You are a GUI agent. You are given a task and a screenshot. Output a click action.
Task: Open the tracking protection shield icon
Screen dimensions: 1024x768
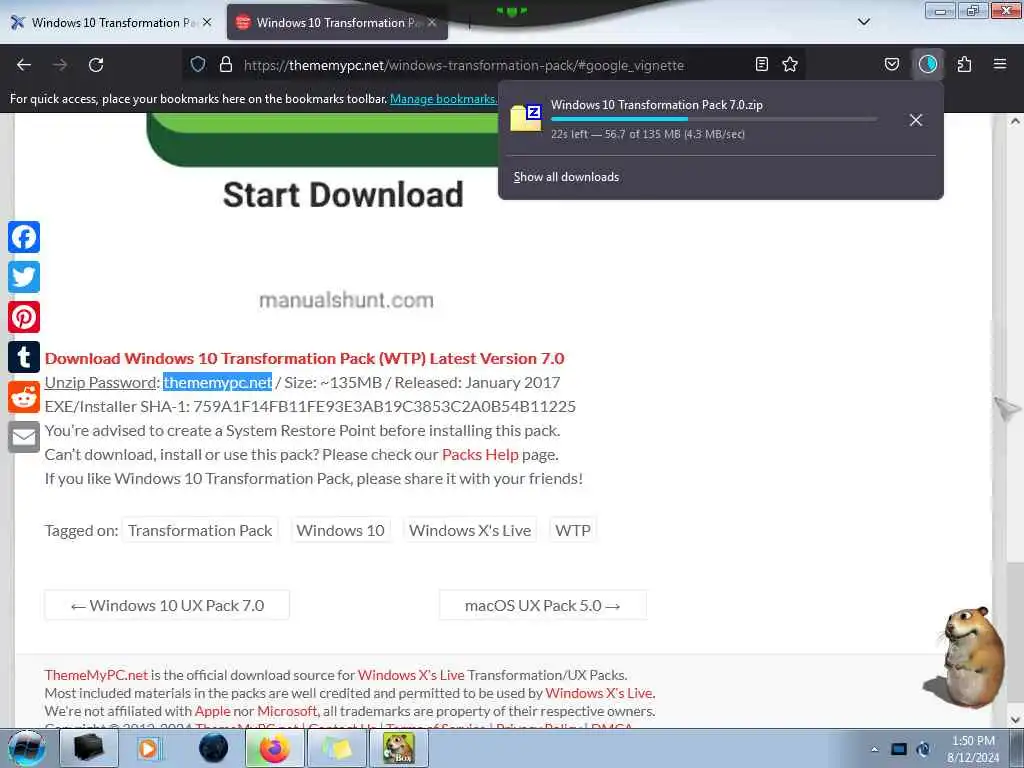pyautogui.click(x=198, y=64)
